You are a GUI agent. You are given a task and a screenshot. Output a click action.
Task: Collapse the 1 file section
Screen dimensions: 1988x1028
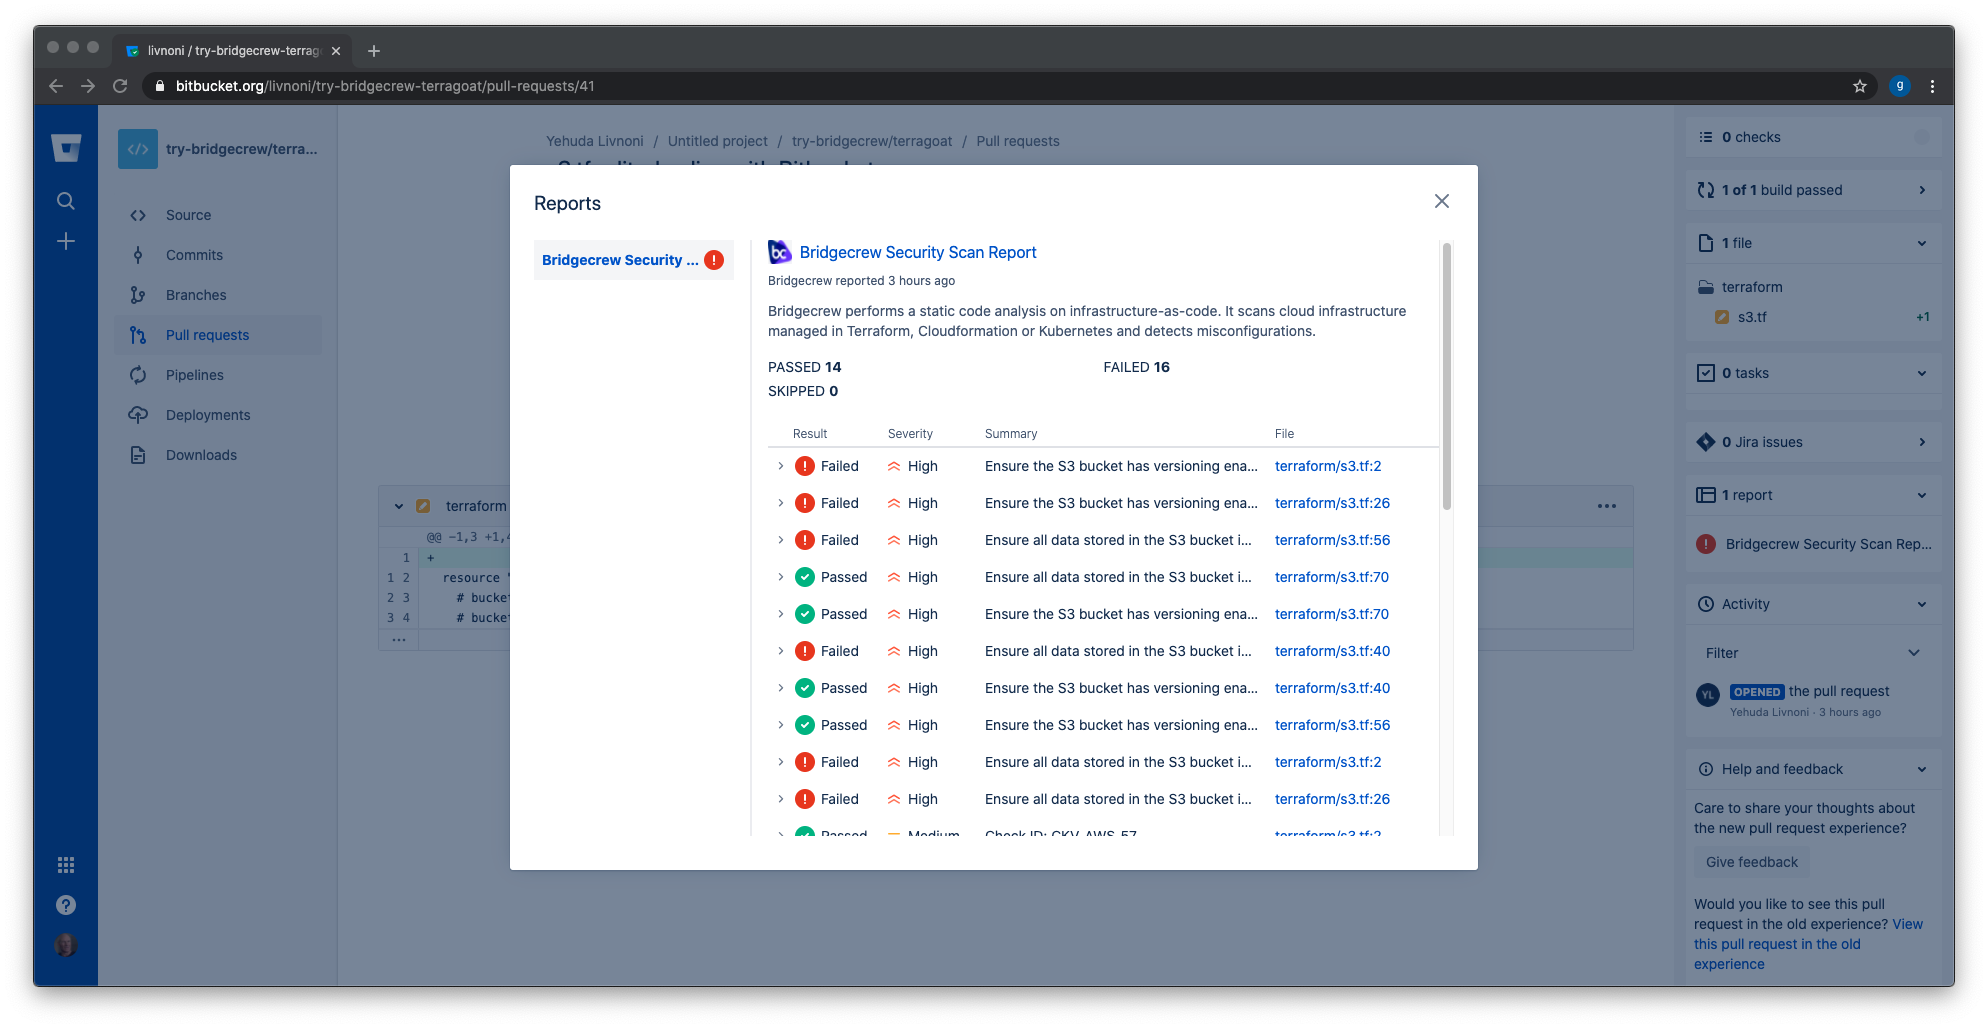pyautogui.click(x=1922, y=243)
